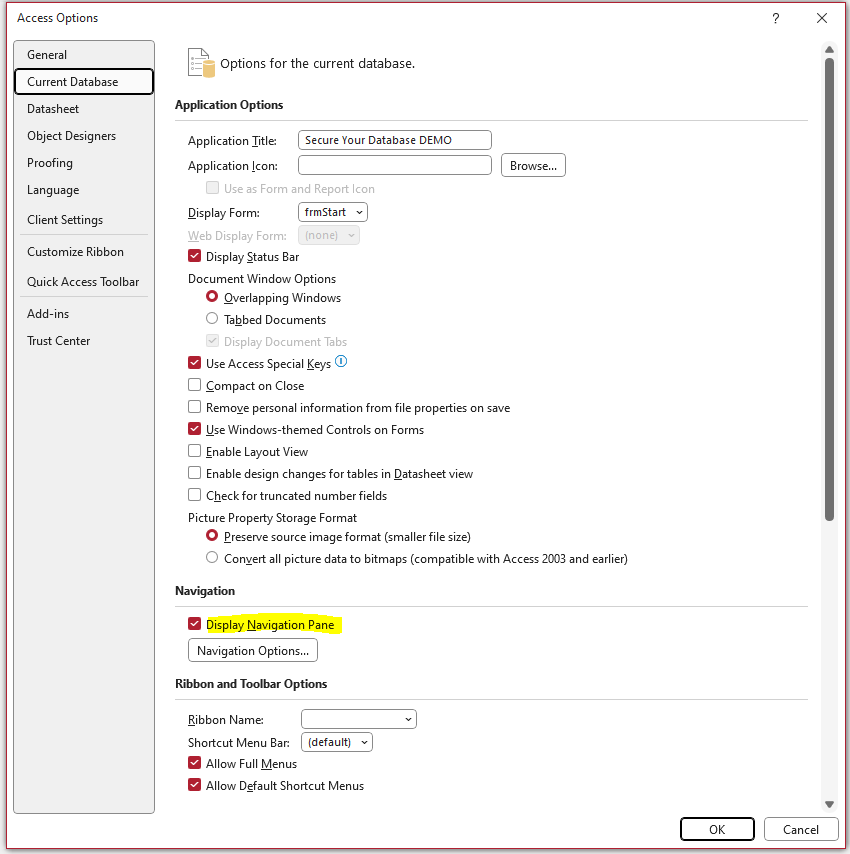Click the info icon beside Special Keys

click(x=341, y=362)
